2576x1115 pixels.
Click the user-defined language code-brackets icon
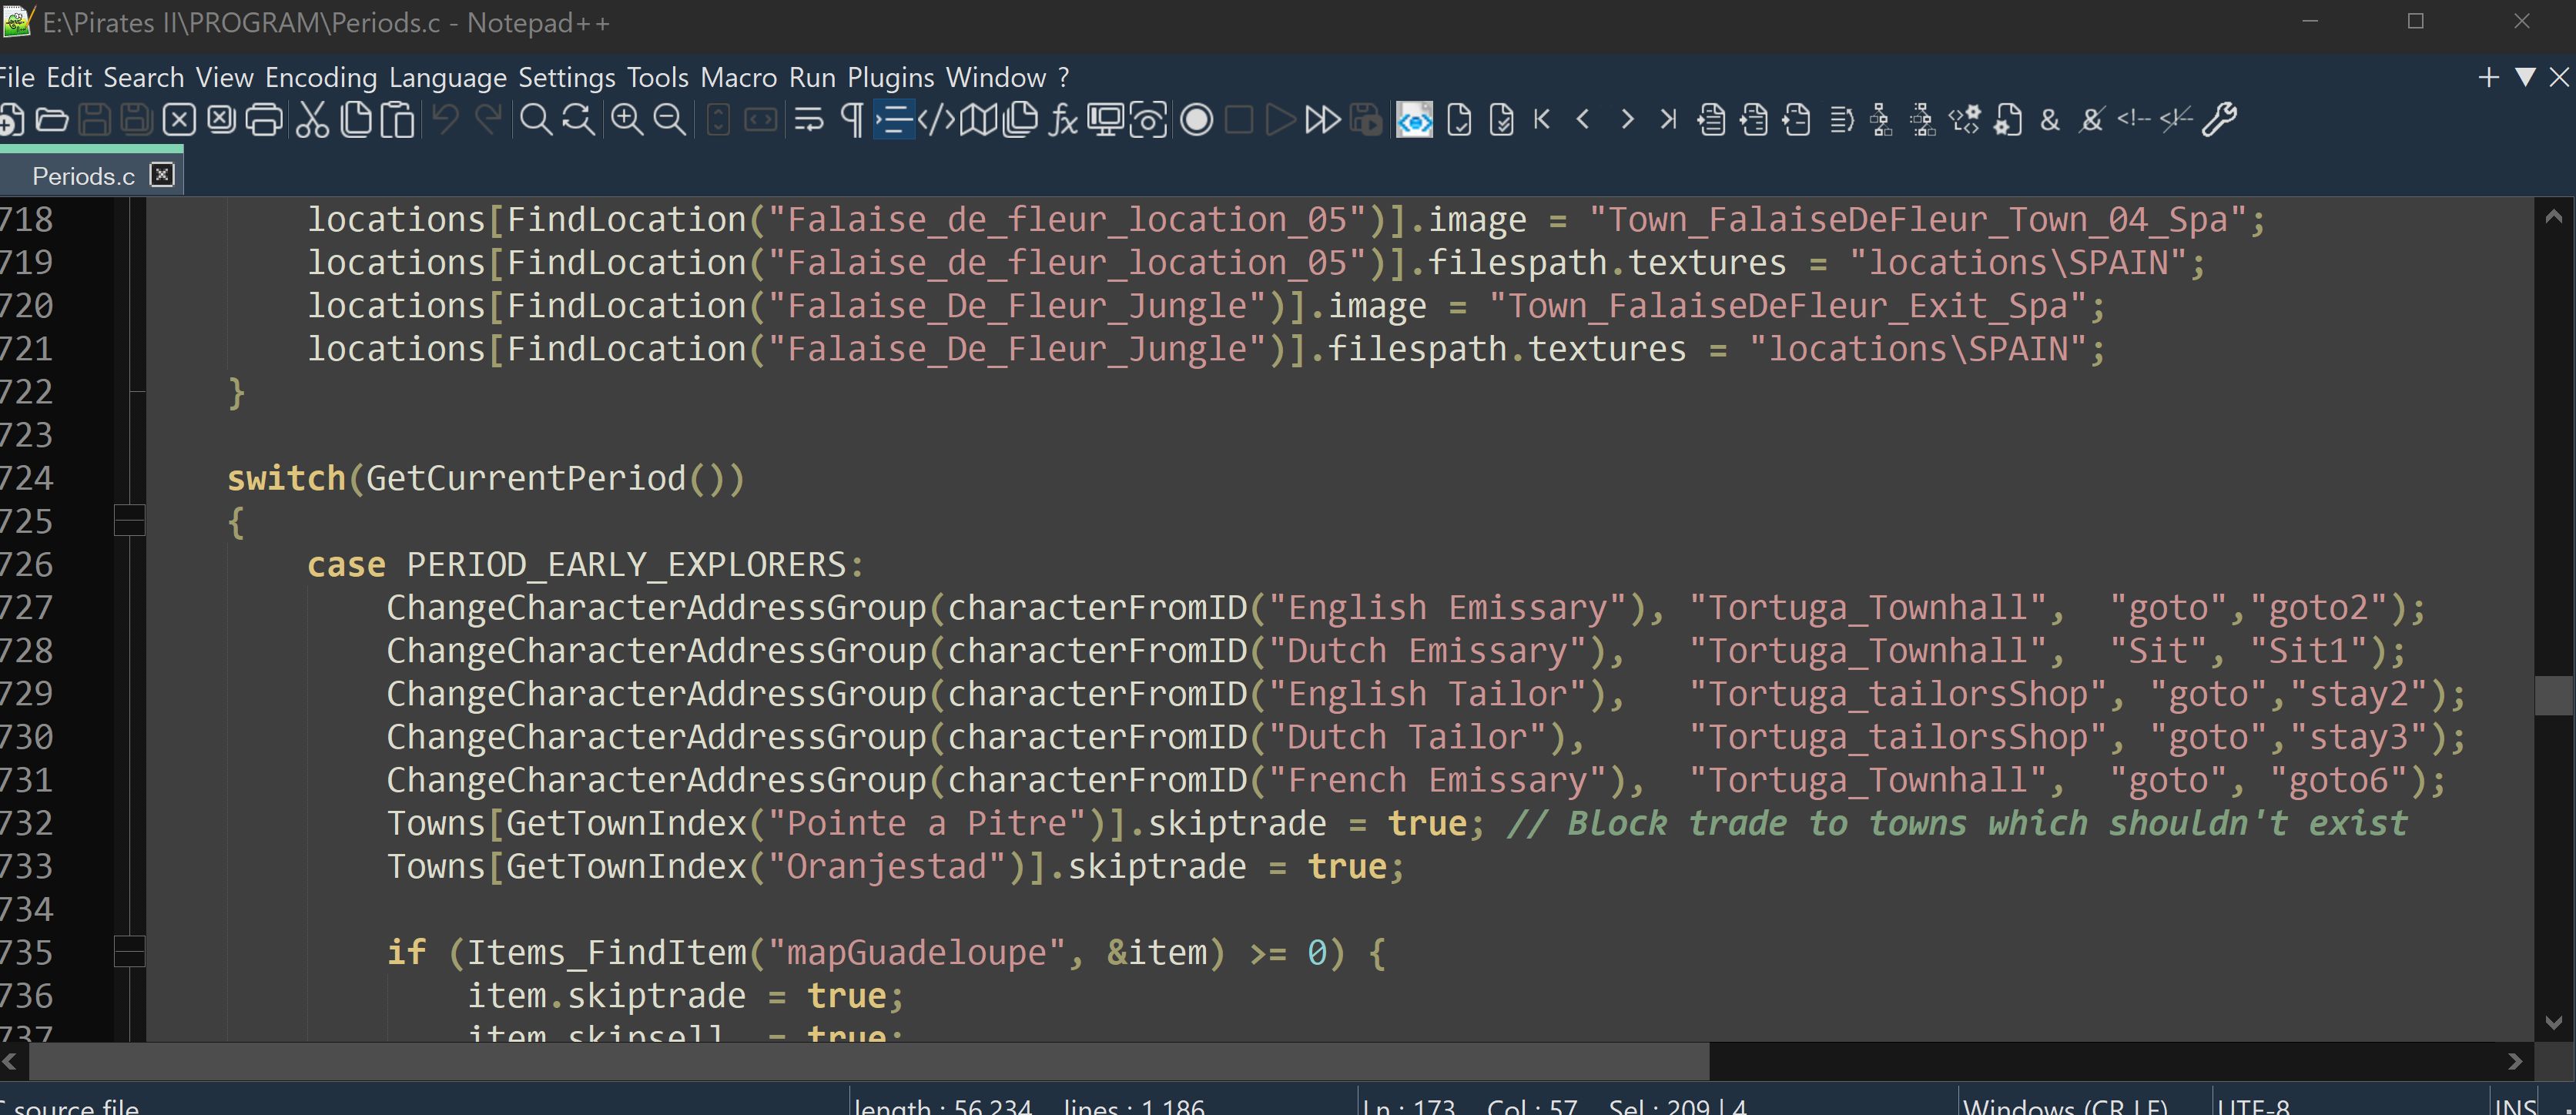[936, 120]
